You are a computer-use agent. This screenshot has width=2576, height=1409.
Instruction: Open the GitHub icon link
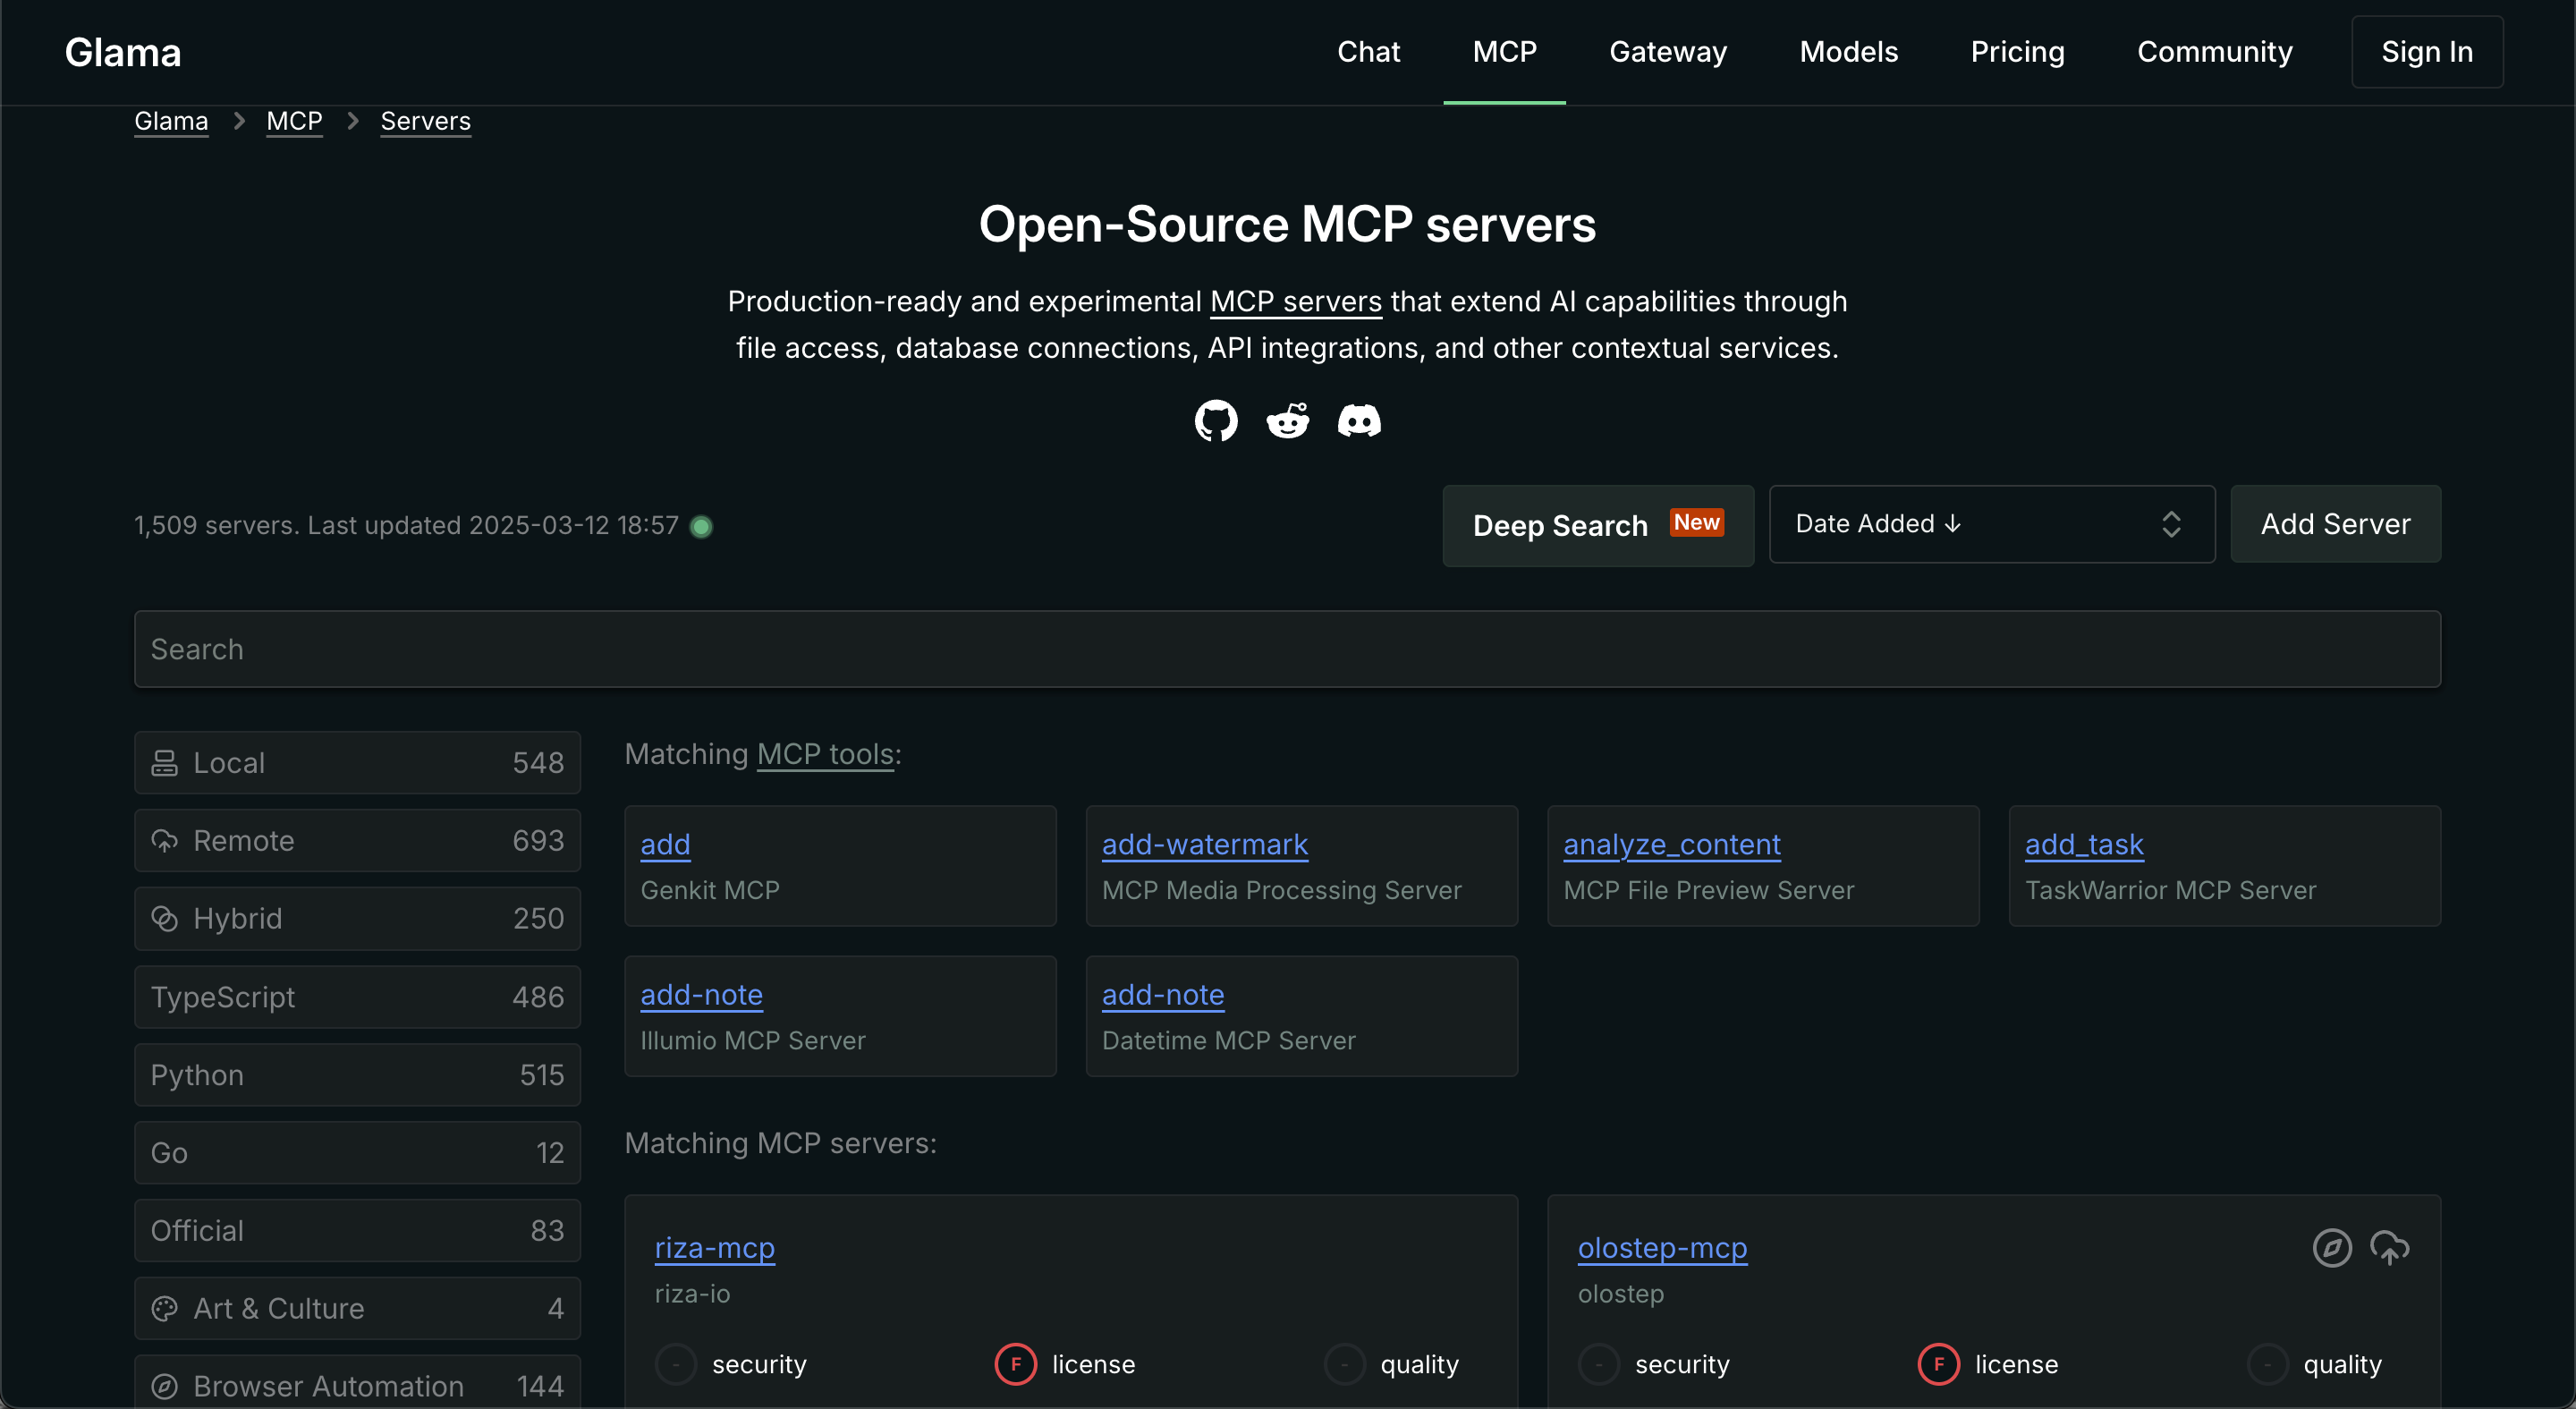click(x=1216, y=421)
